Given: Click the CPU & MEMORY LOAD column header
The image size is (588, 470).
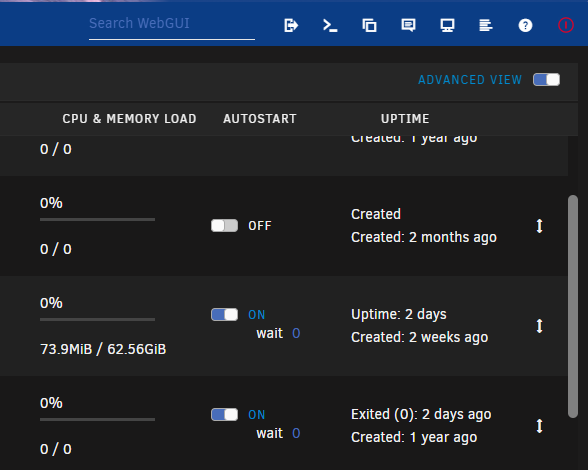Looking at the screenshot, I should click(129, 119).
